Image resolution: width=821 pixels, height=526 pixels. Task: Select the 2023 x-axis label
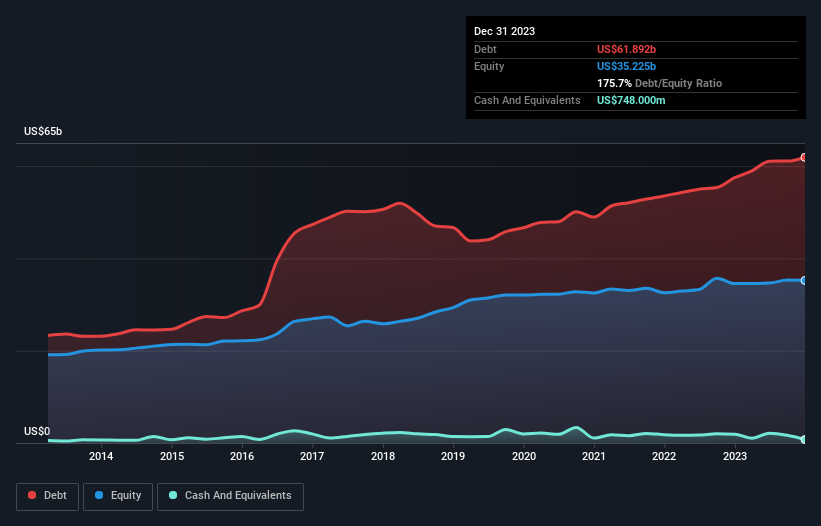735,456
